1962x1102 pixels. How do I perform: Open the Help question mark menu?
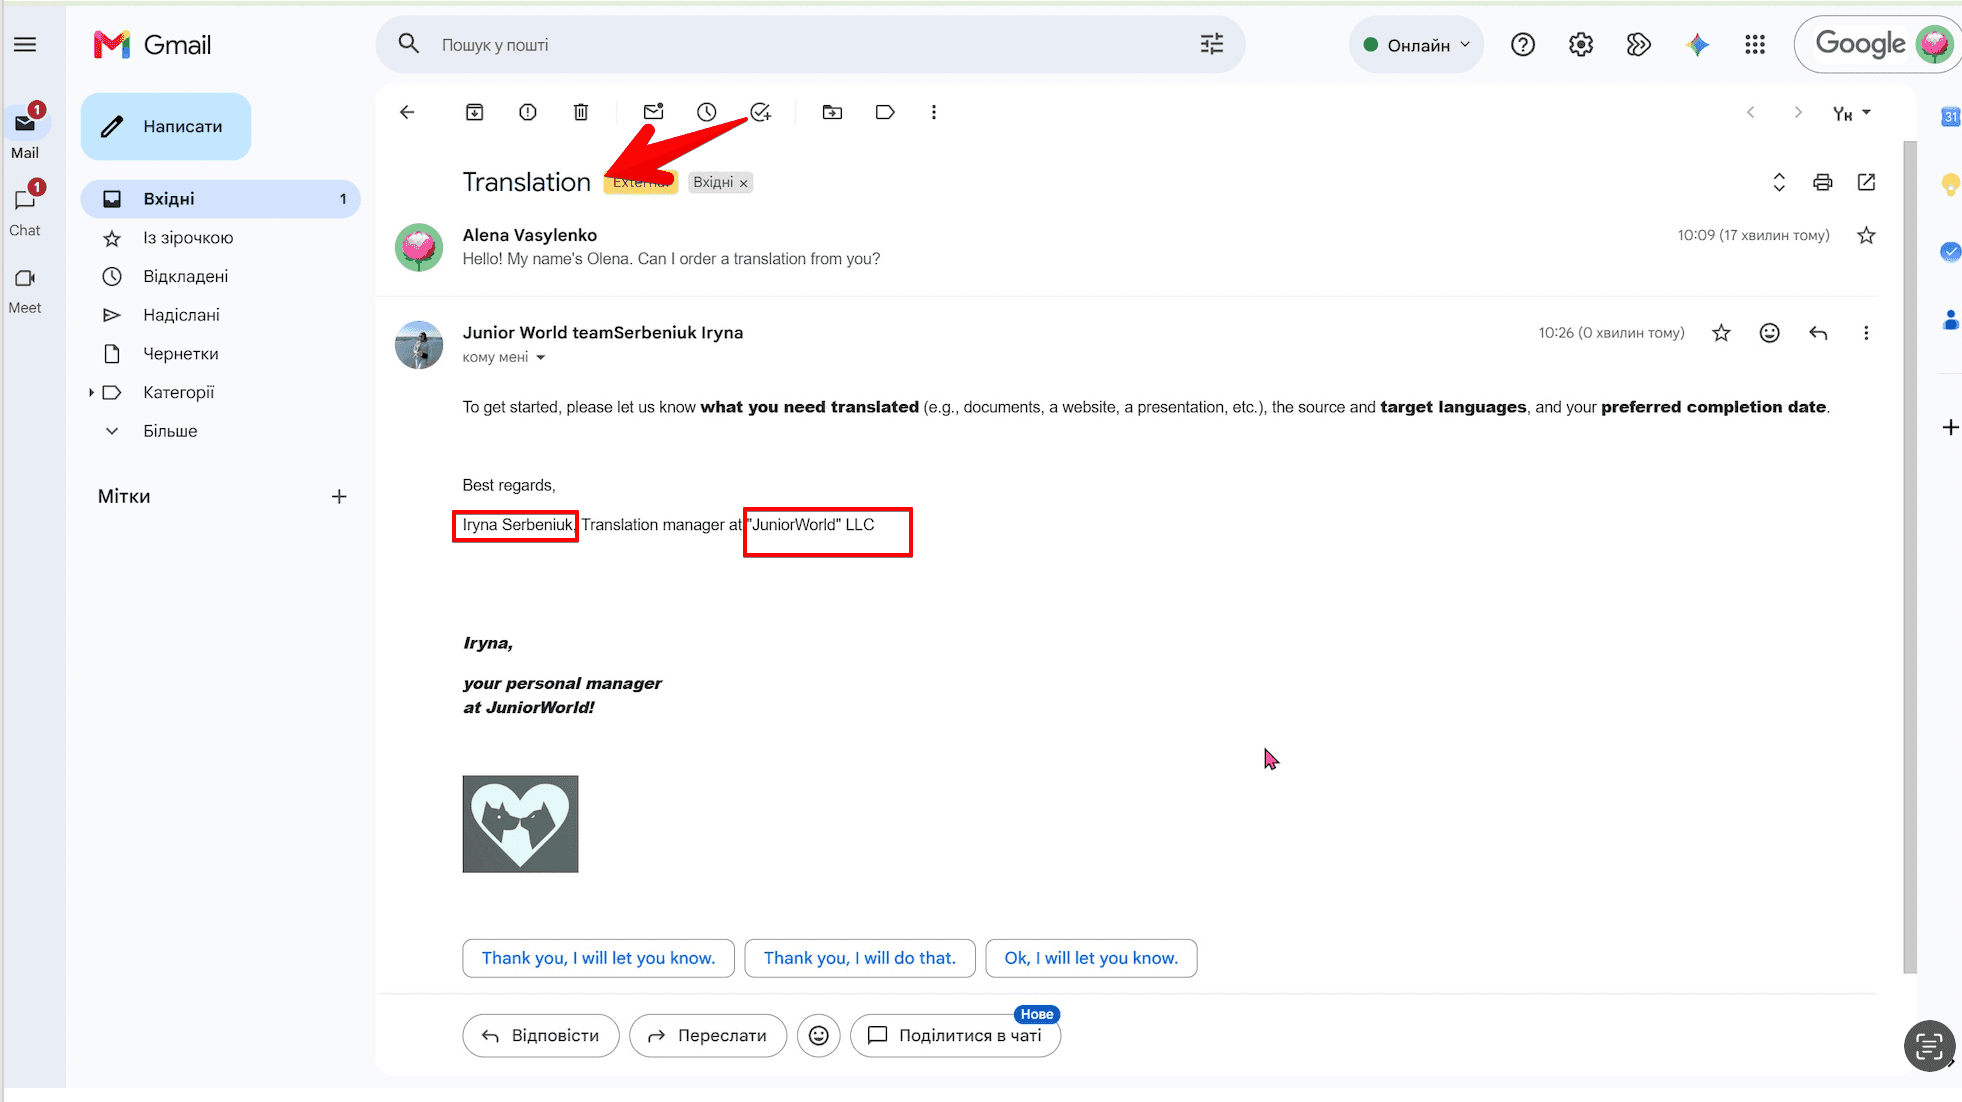tap(1523, 44)
